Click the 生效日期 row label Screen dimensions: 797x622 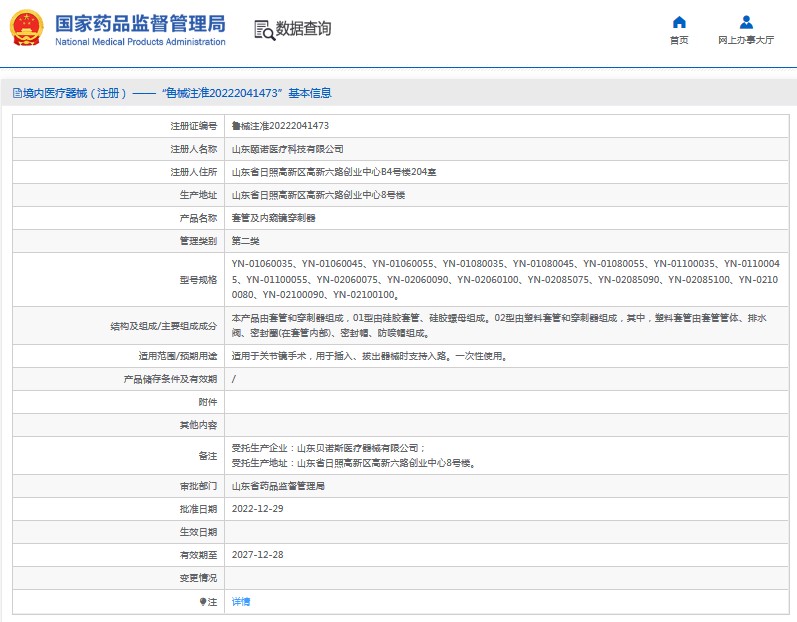click(198, 532)
